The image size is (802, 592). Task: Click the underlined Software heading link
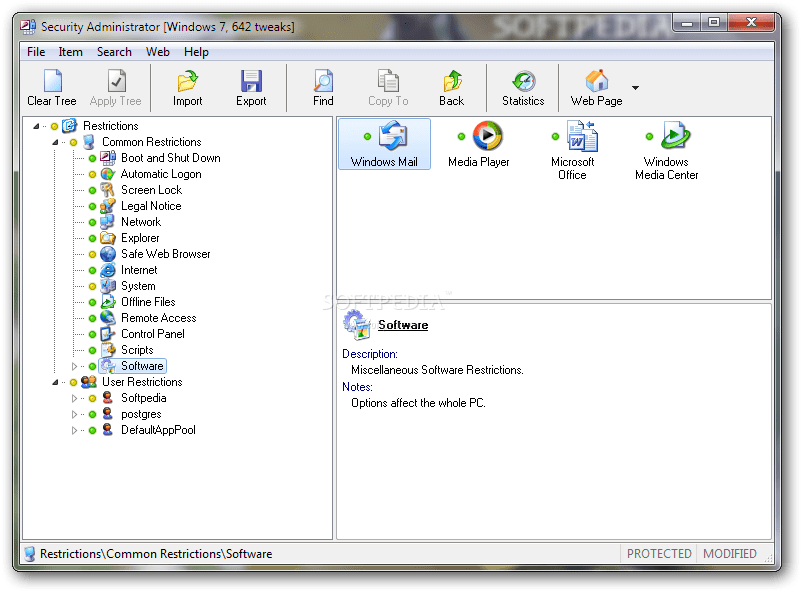(x=403, y=325)
